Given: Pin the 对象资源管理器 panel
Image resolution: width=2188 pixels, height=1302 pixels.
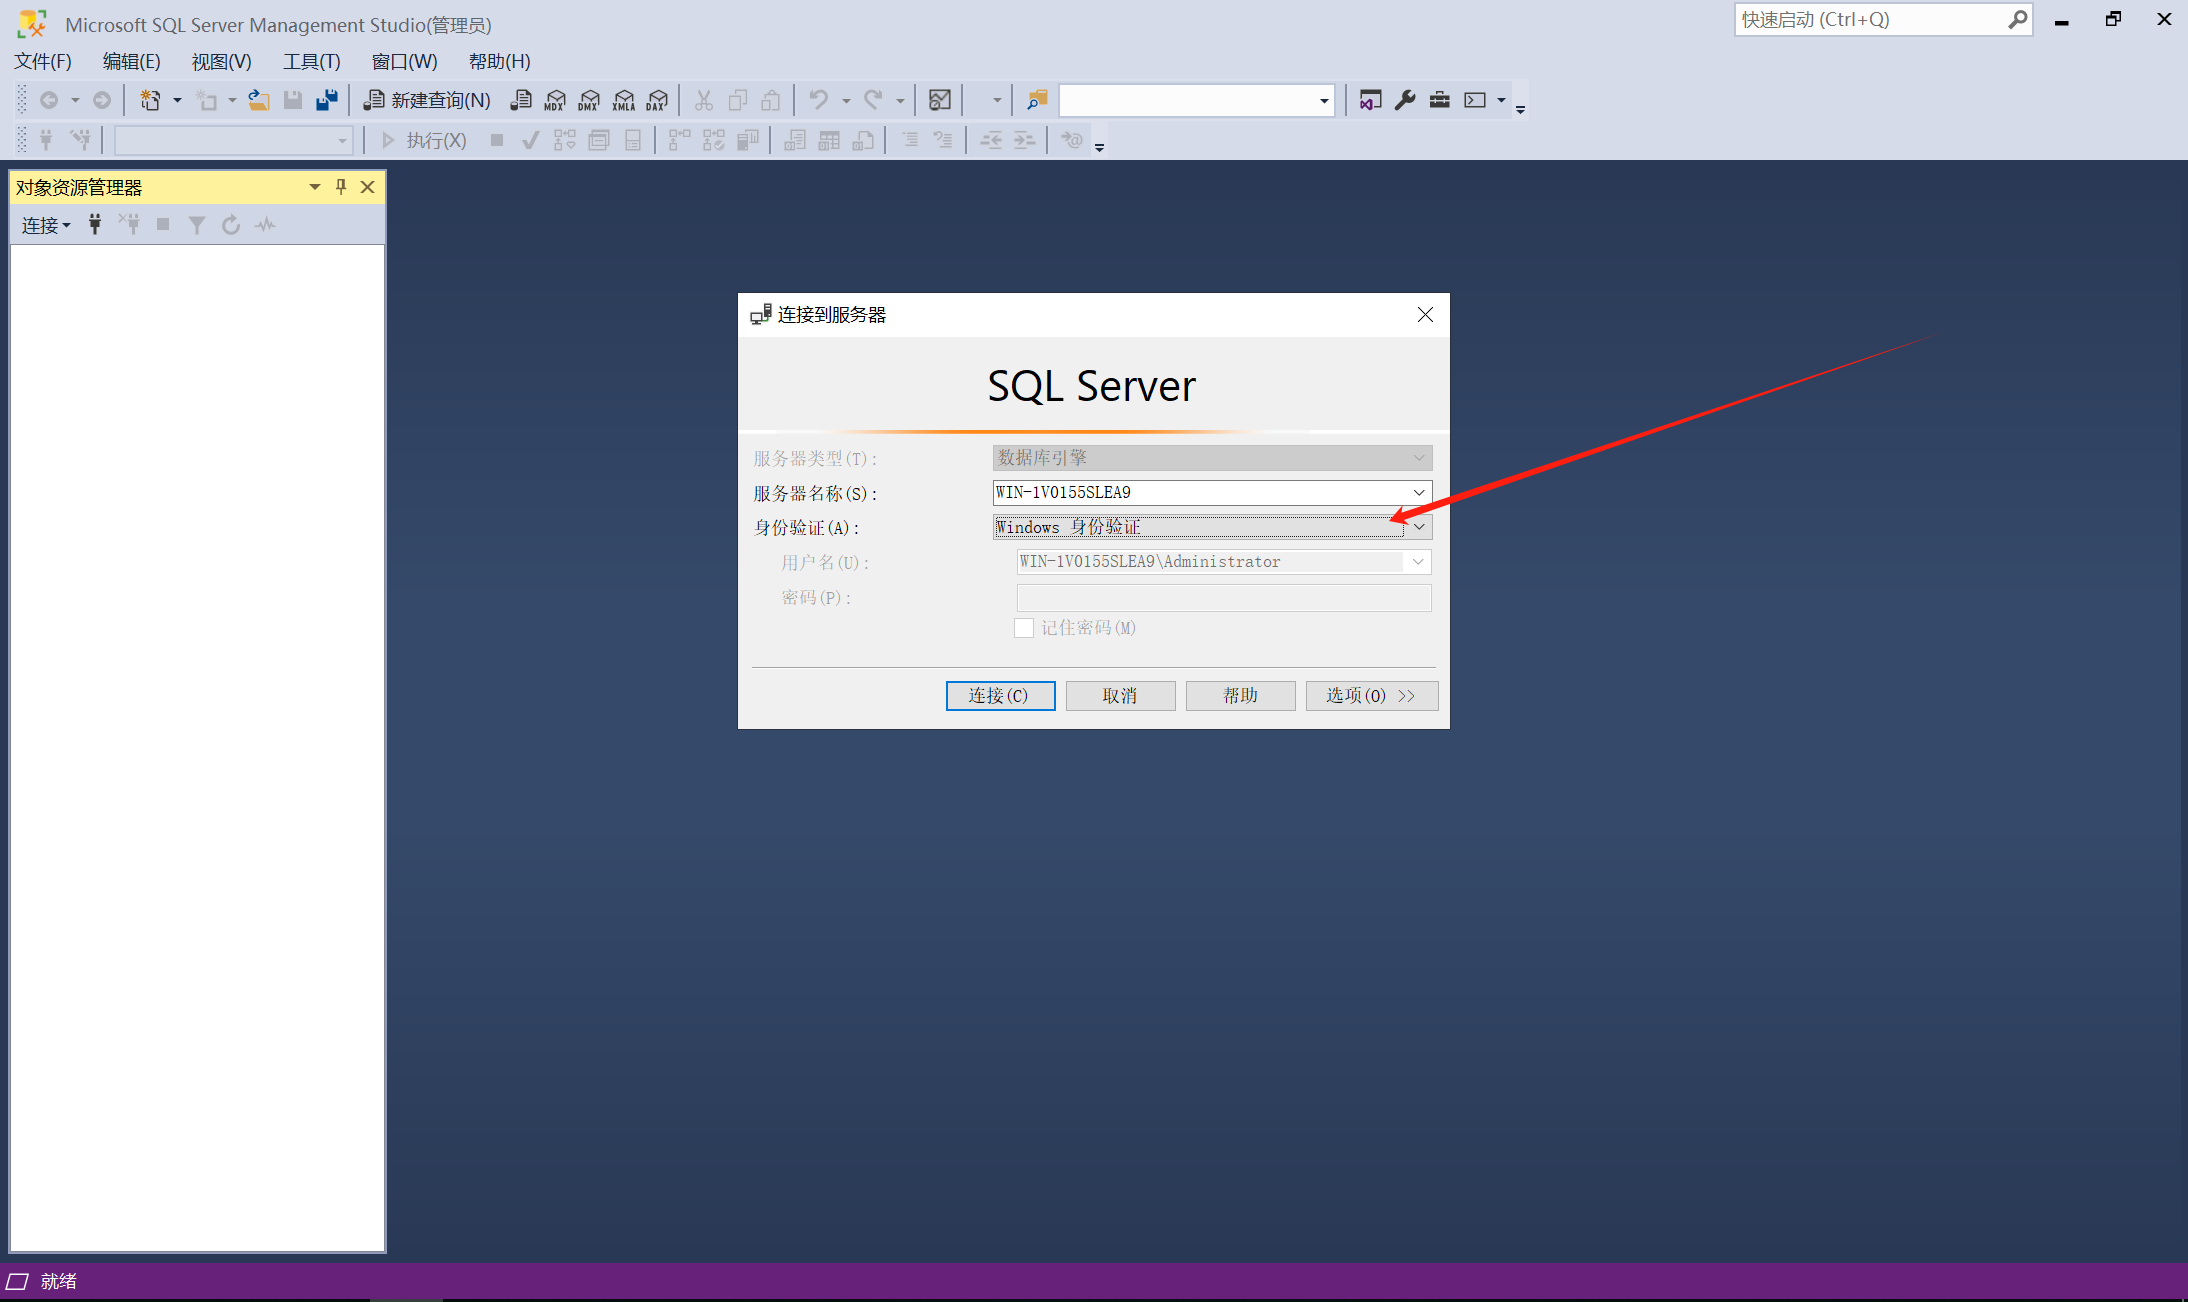Looking at the screenshot, I should pyautogui.click(x=341, y=187).
